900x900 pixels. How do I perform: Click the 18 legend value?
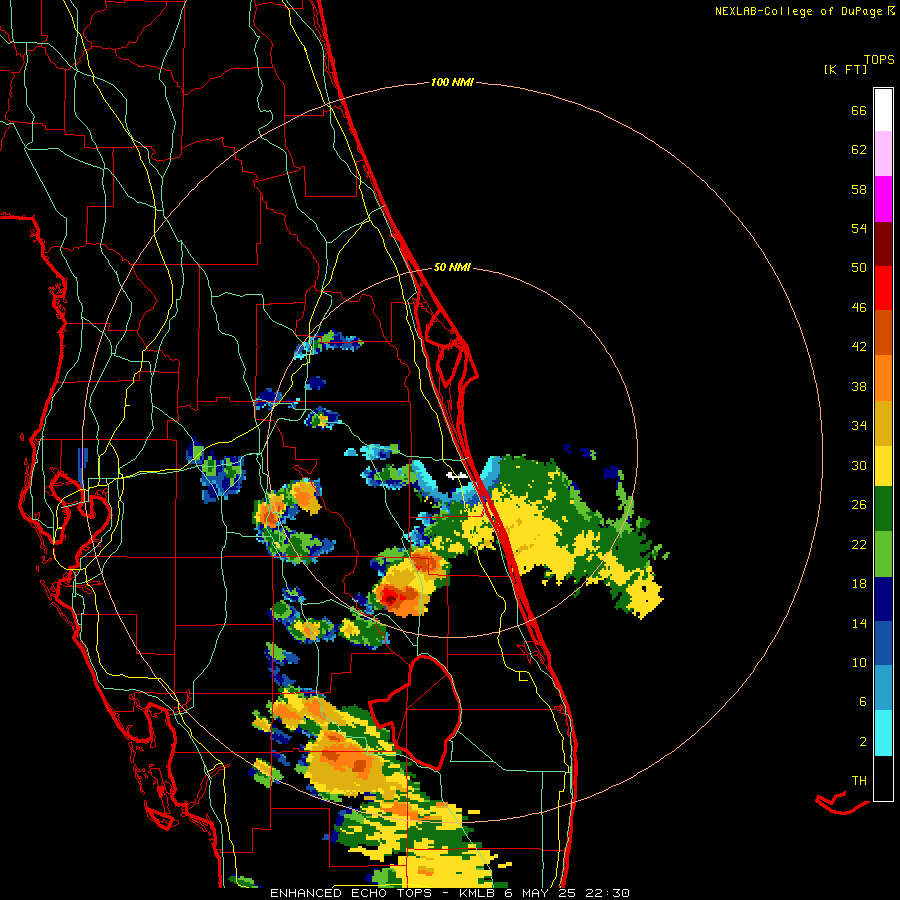click(x=859, y=584)
